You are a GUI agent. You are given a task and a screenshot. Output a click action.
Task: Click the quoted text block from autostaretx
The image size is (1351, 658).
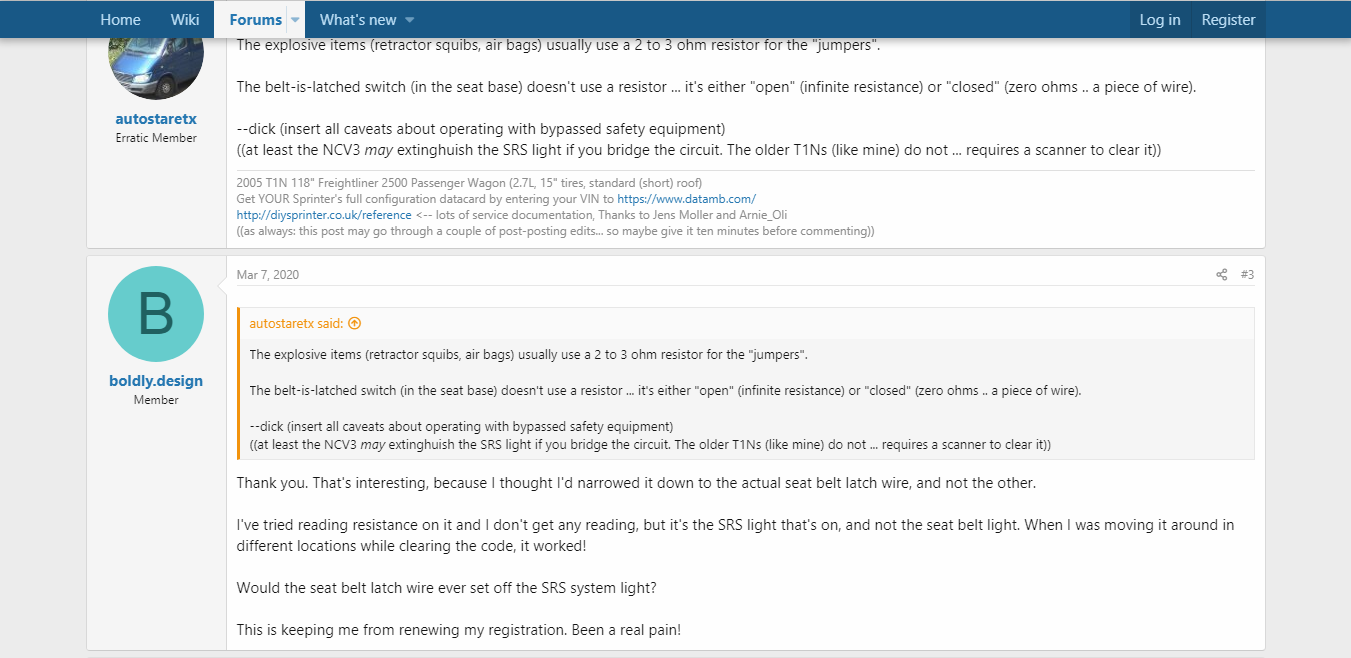pos(746,399)
